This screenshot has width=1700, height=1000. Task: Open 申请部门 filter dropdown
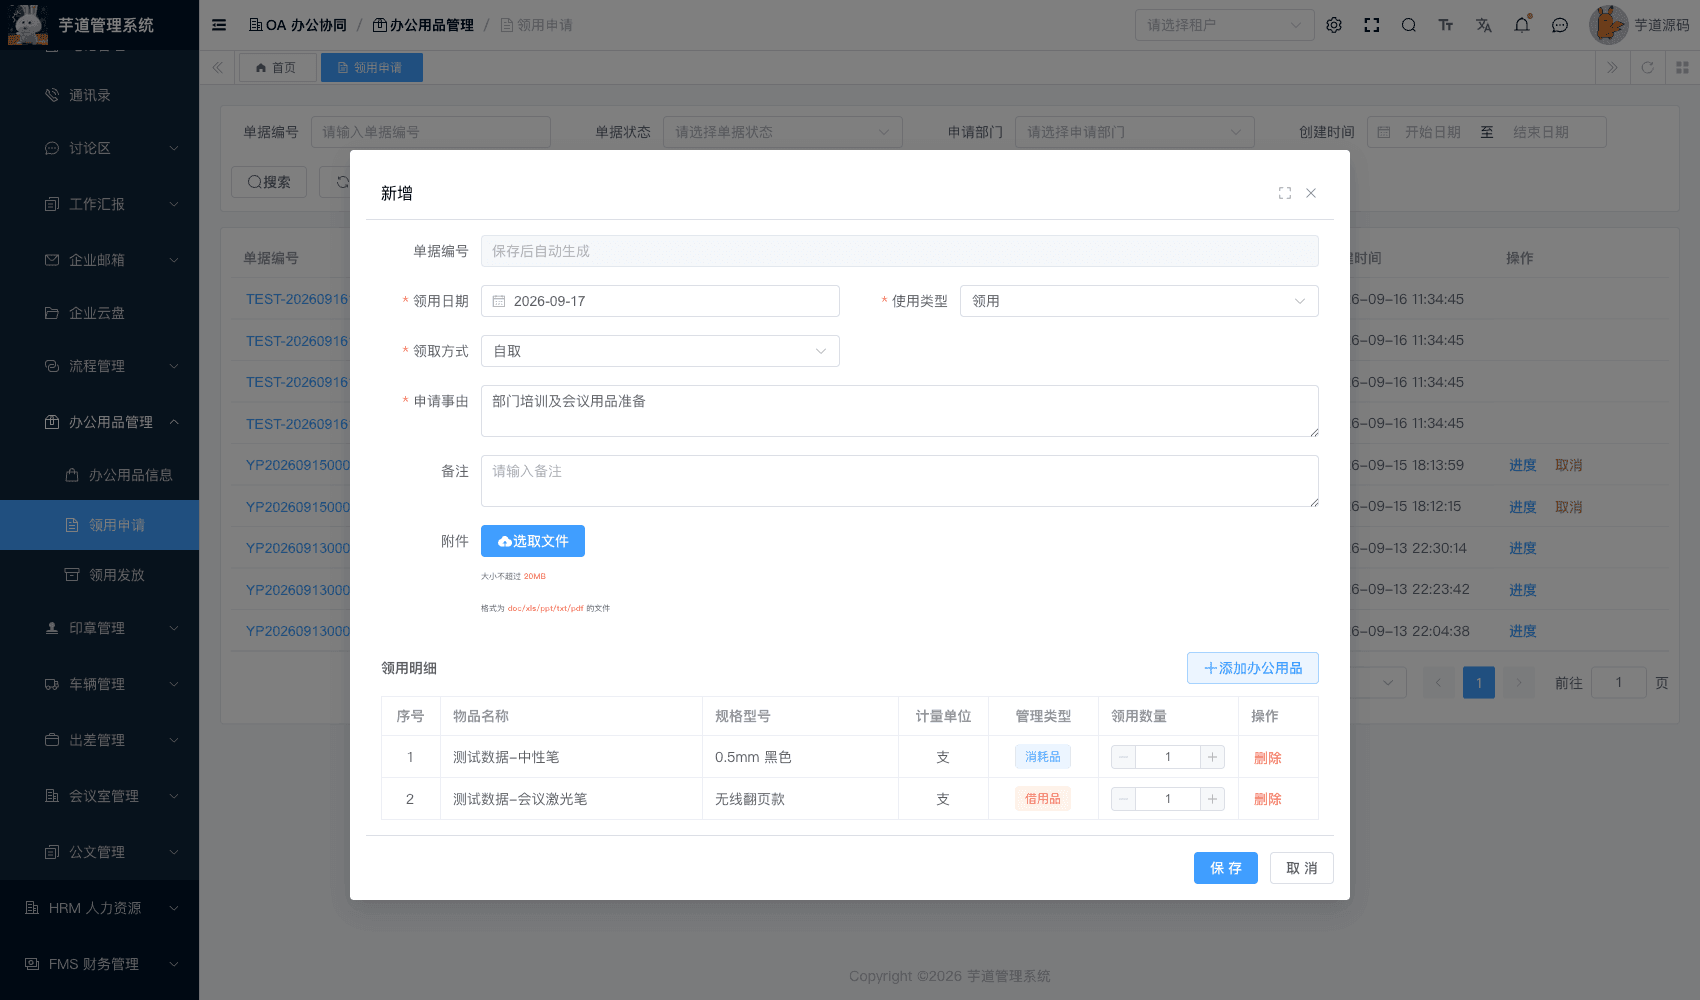pyautogui.click(x=1134, y=132)
